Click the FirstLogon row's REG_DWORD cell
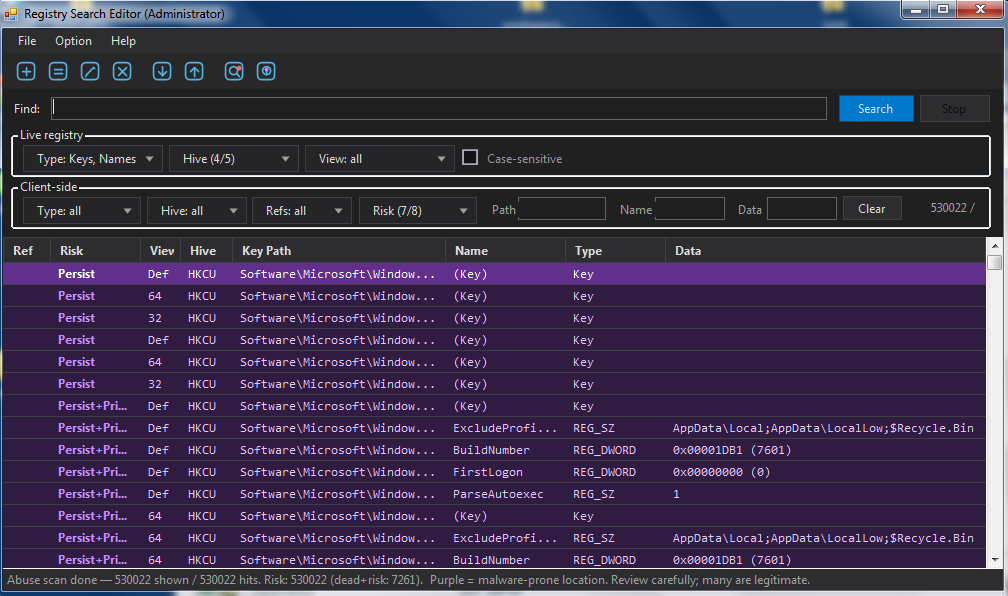Viewport: 1008px width, 596px height. coord(604,472)
